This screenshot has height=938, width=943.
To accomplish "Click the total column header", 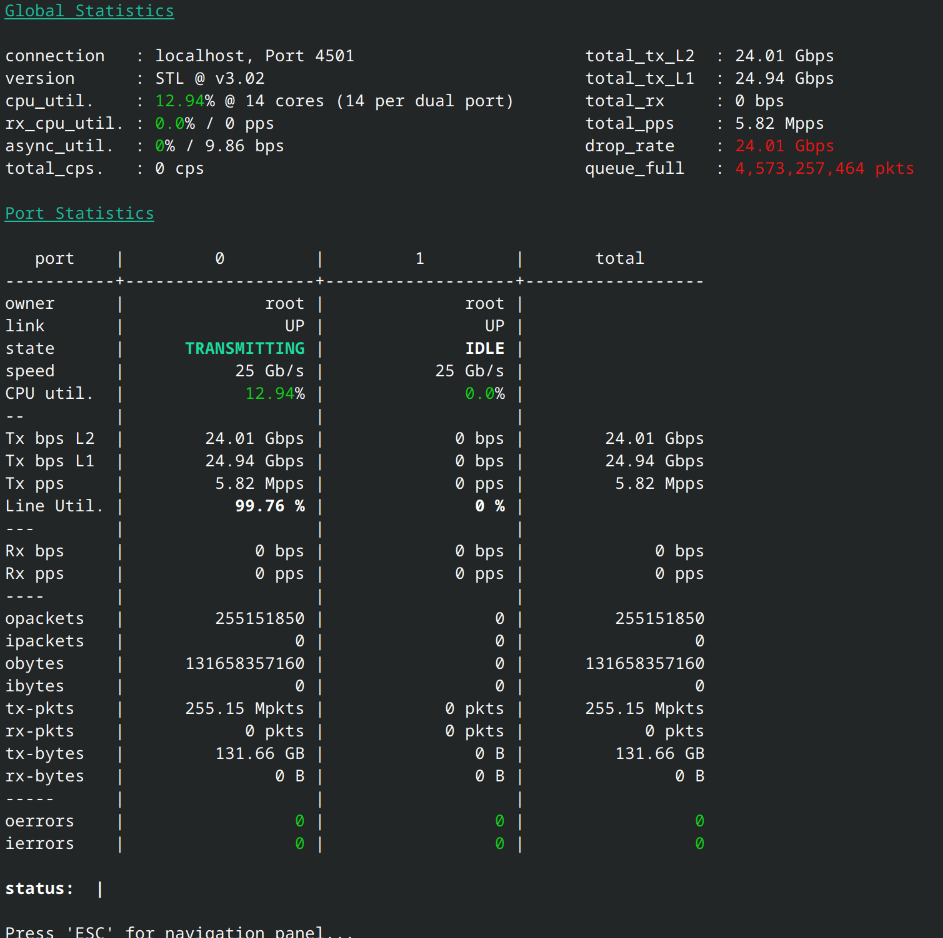I will [x=619, y=259].
